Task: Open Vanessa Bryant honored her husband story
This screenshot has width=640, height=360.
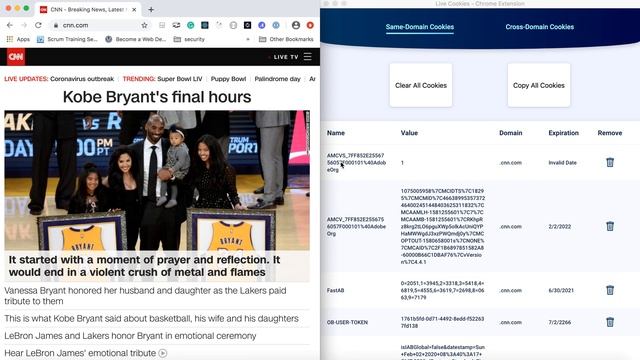Action: point(145,296)
